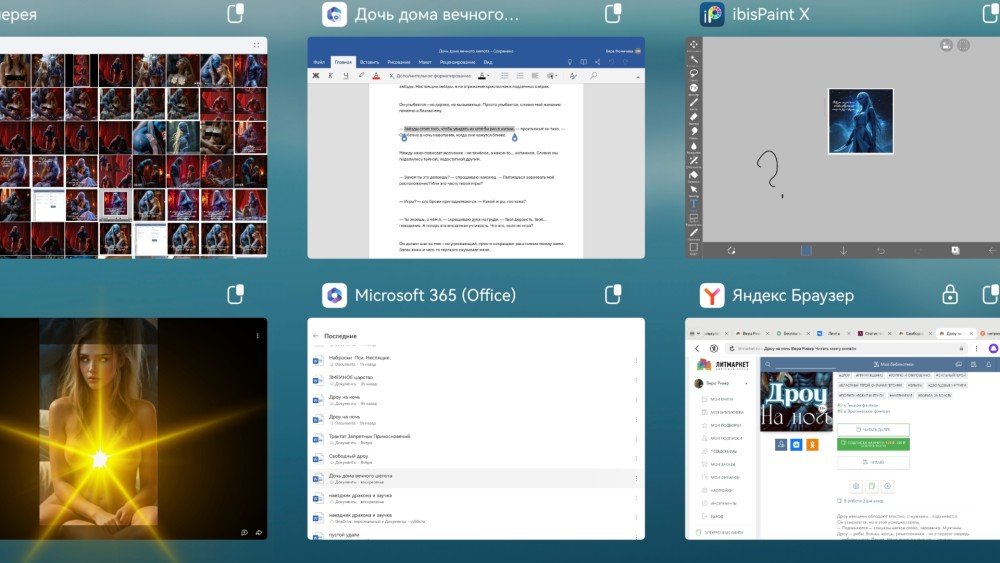The image size is (1000, 563).
Task: Collapse the Word ribbon with the chevron
Action: pos(636,75)
